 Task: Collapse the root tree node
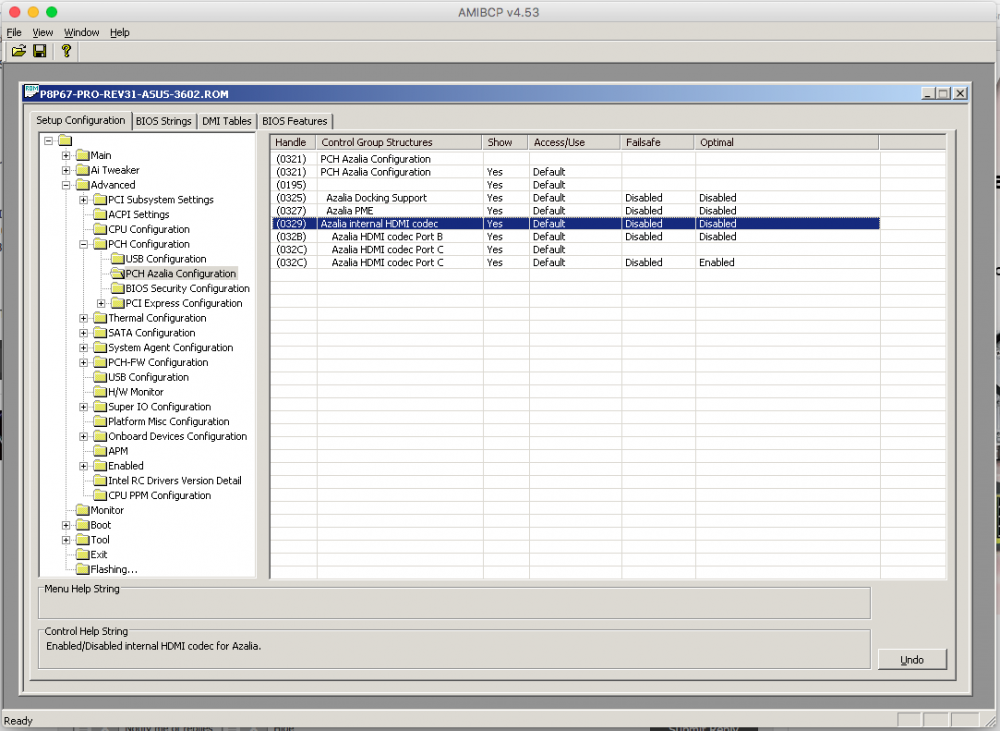tap(48, 140)
